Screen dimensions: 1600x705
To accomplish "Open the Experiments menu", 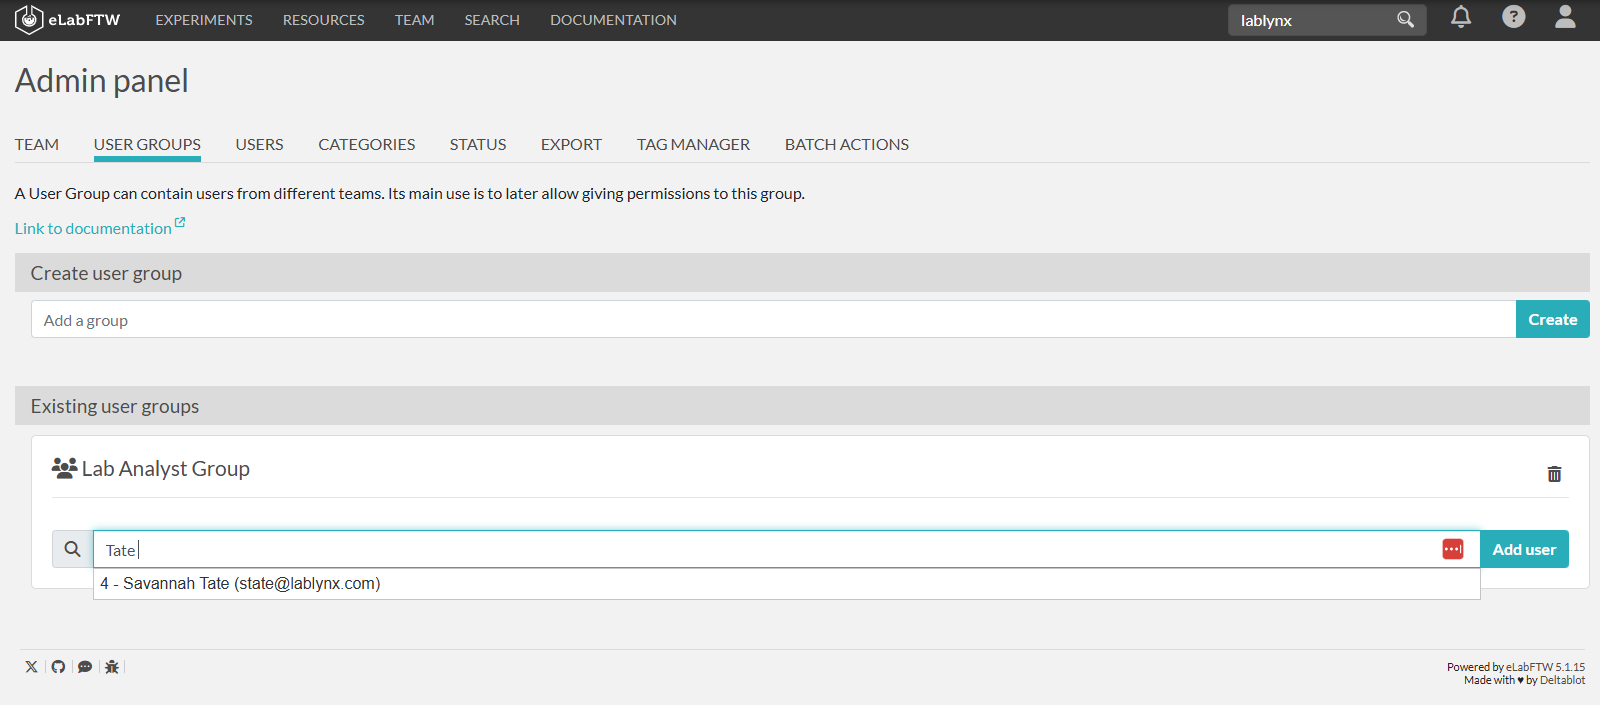I will (x=204, y=20).
